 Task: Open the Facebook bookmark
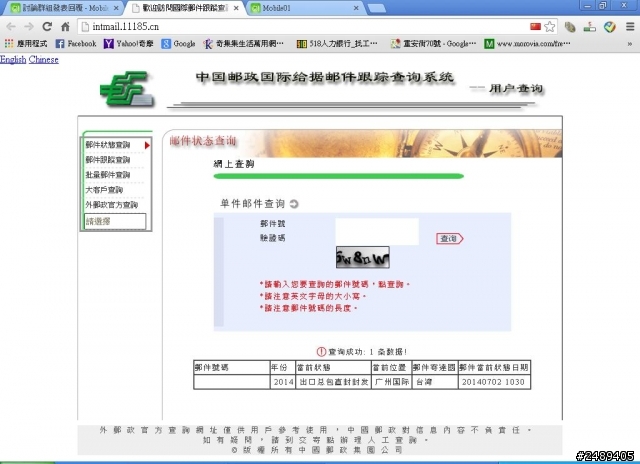click(x=76, y=43)
